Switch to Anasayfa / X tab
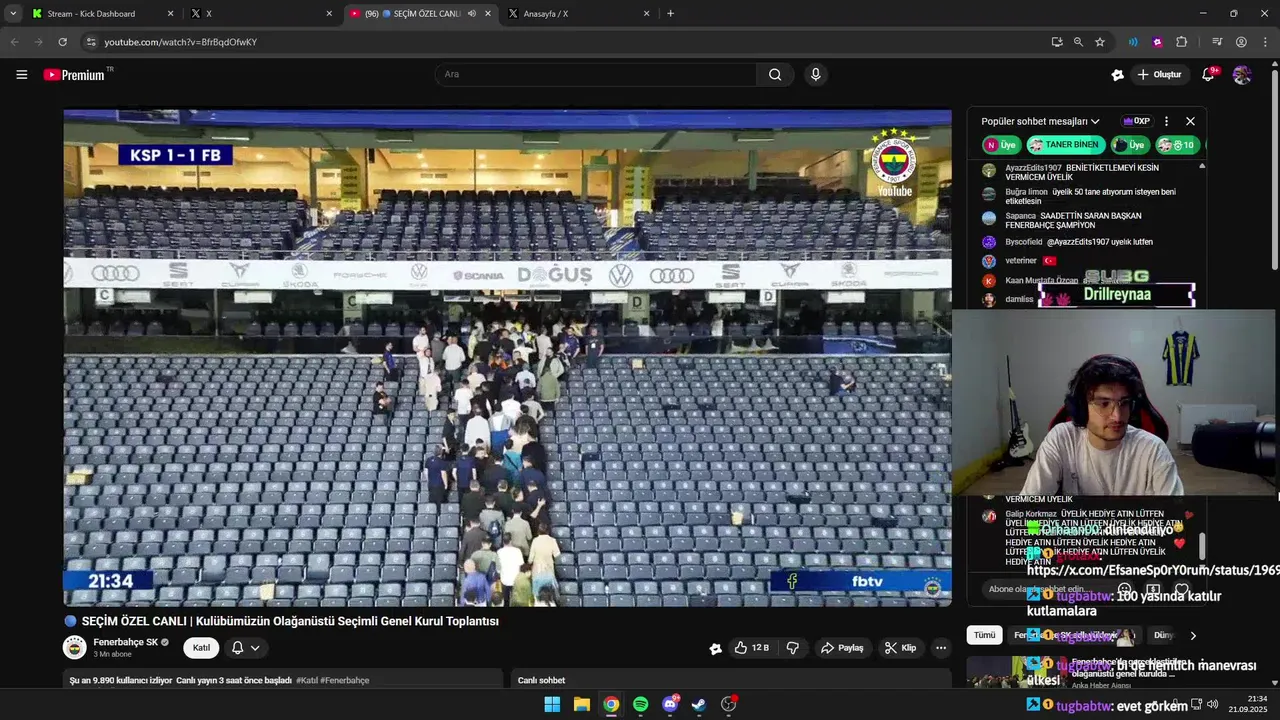Screen dimensions: 1280x720 pyautogui.click(x=578, y=14)
